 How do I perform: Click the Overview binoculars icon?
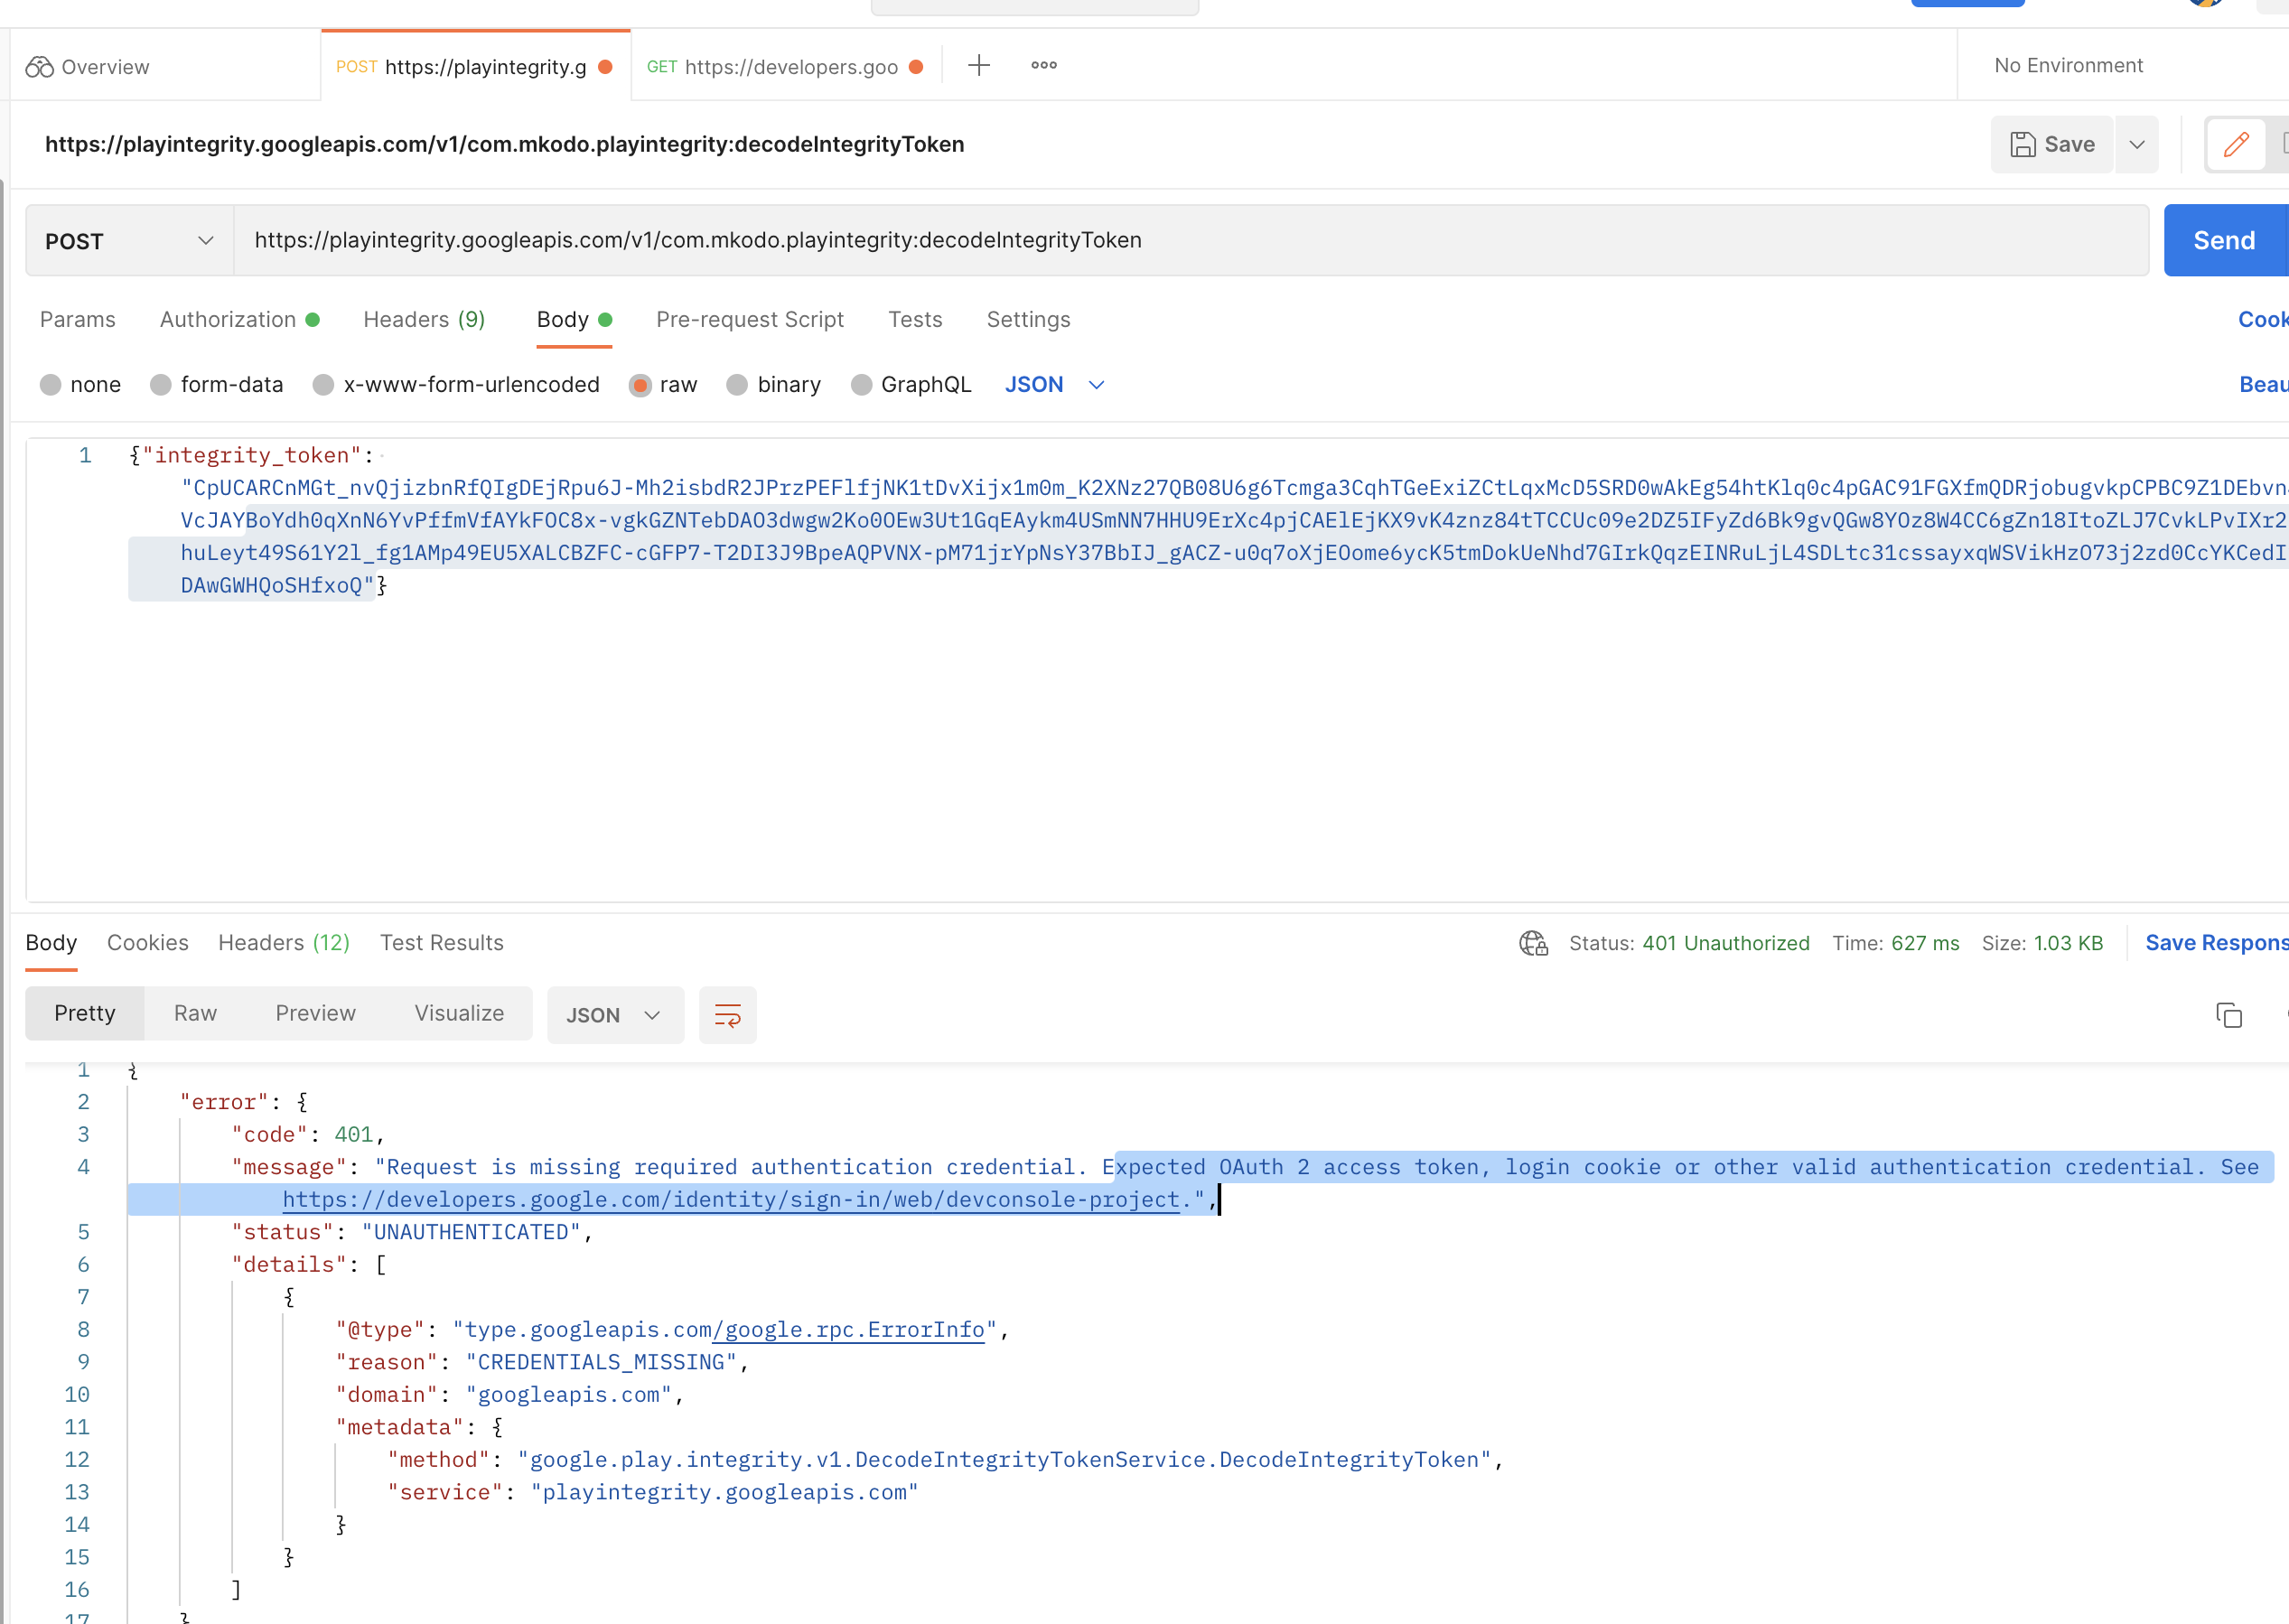click(x=39, y=67)
